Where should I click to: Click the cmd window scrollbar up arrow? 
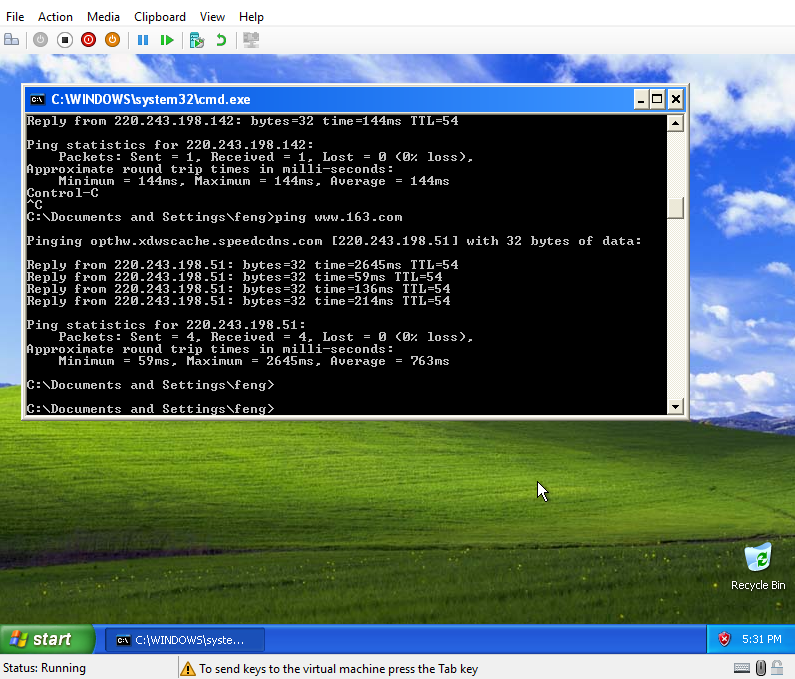(x=676, y=123)
